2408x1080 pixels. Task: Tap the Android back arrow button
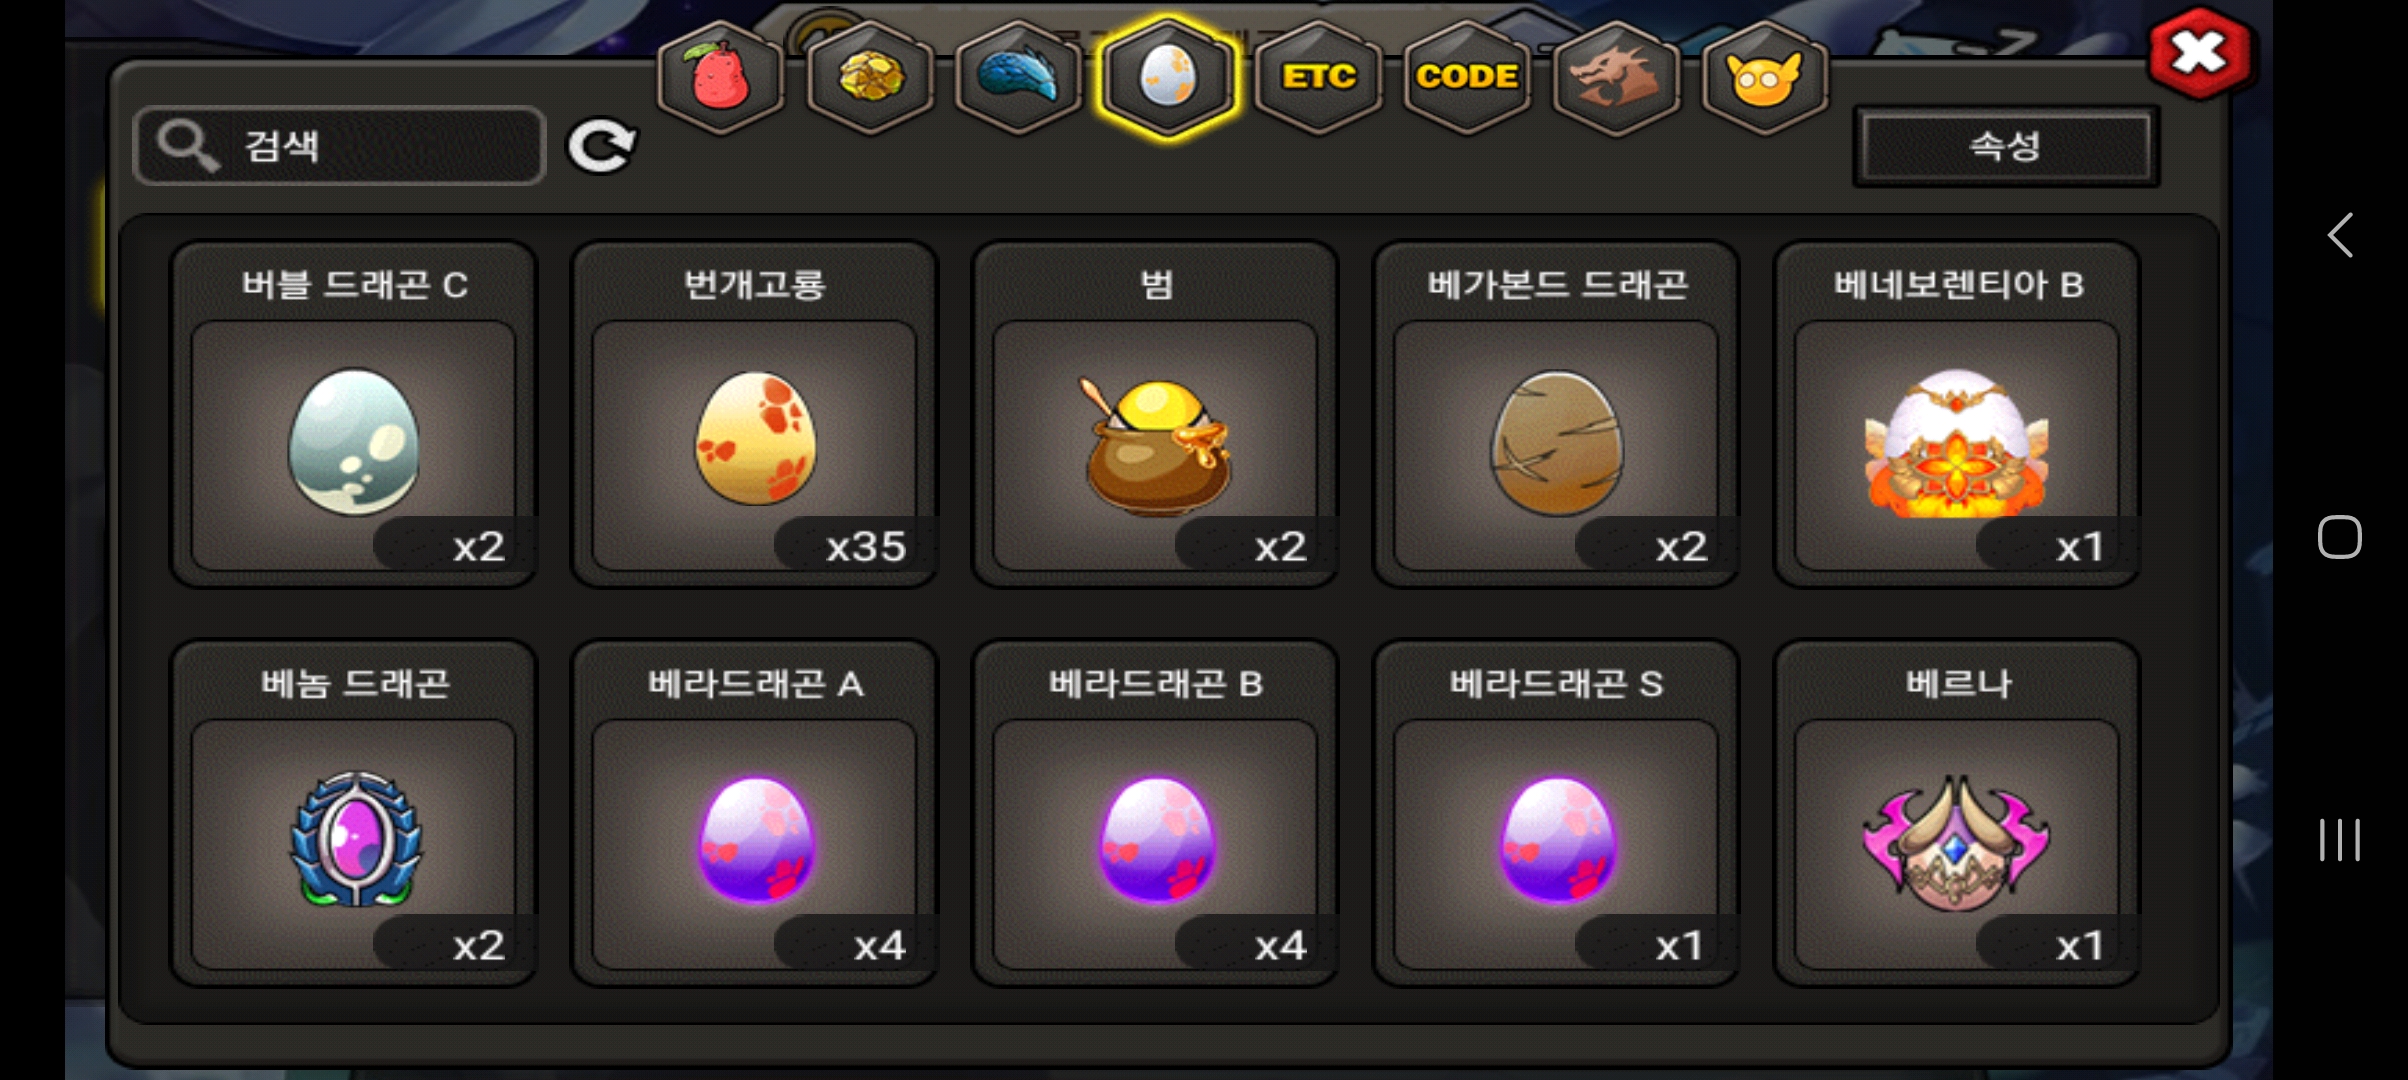point(2340,236)
